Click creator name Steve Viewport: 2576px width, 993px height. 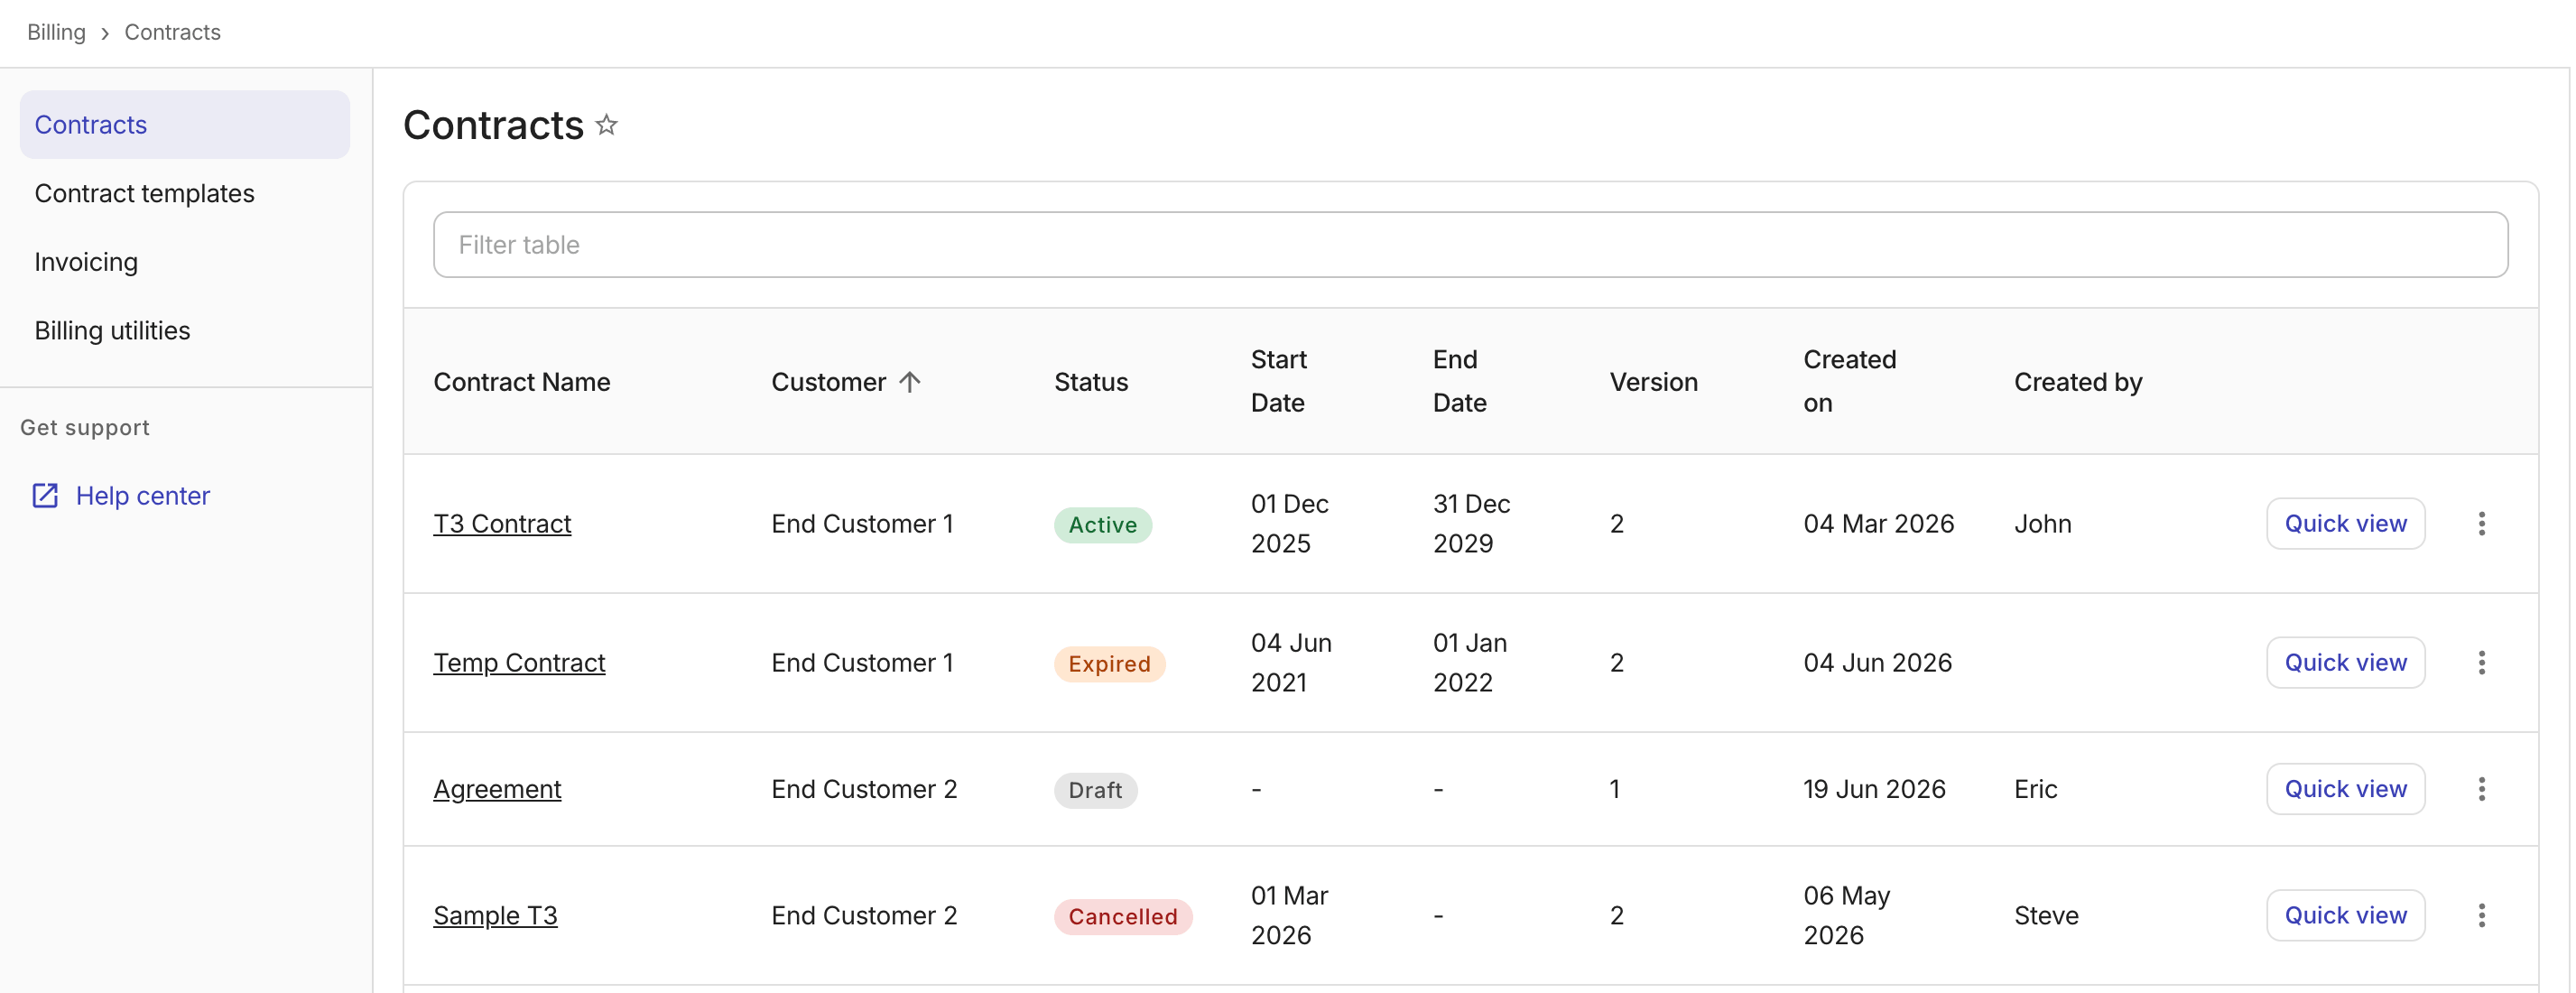coord(2046,916)
